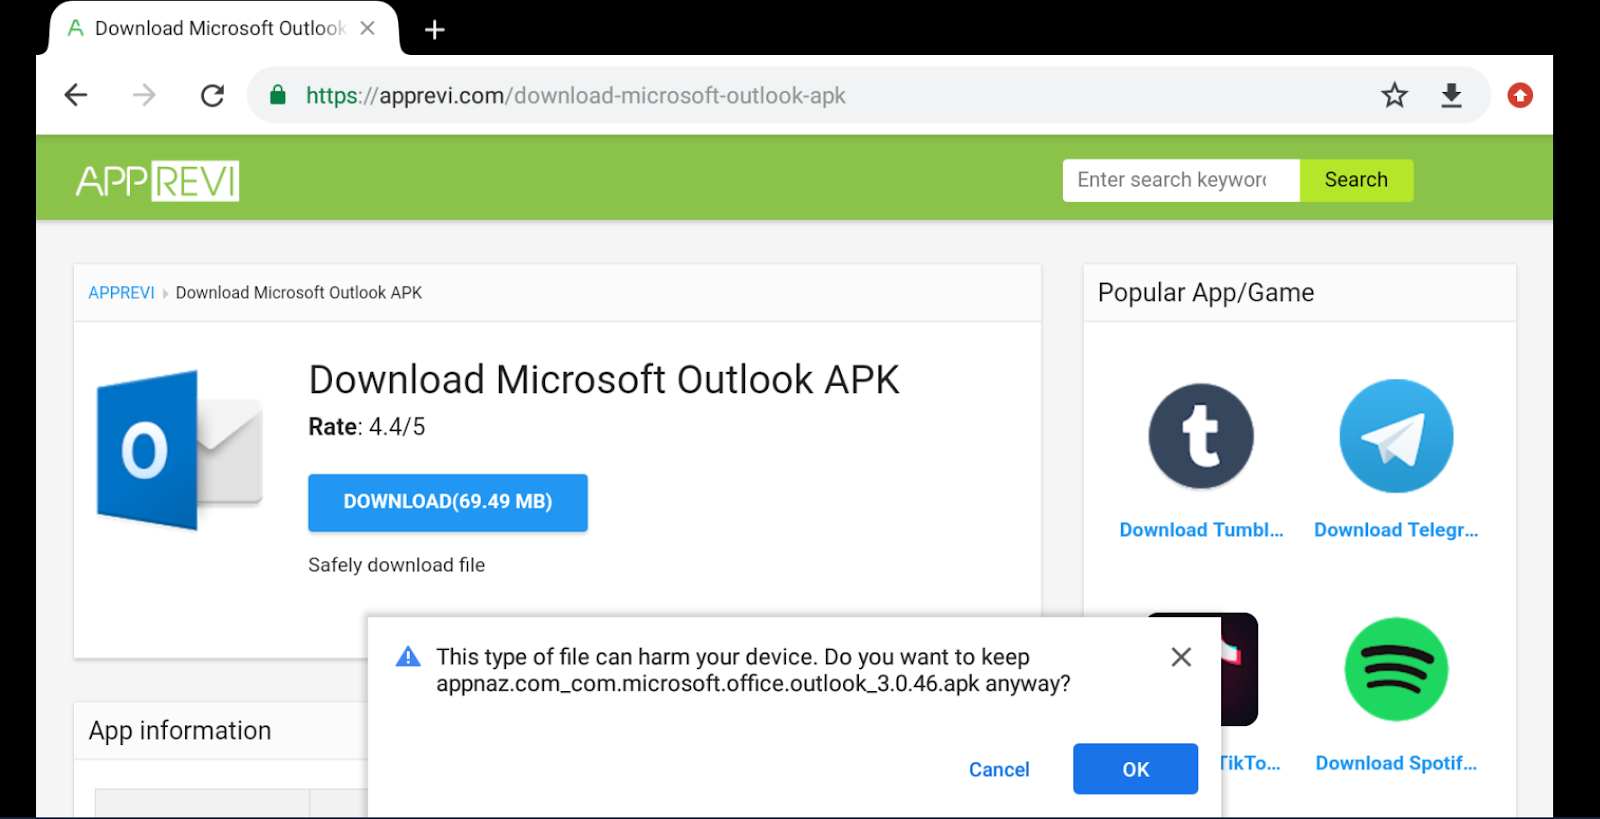Click the green Search button
This screenshot has width=1600, height=819.
[x=1356, y=180]
